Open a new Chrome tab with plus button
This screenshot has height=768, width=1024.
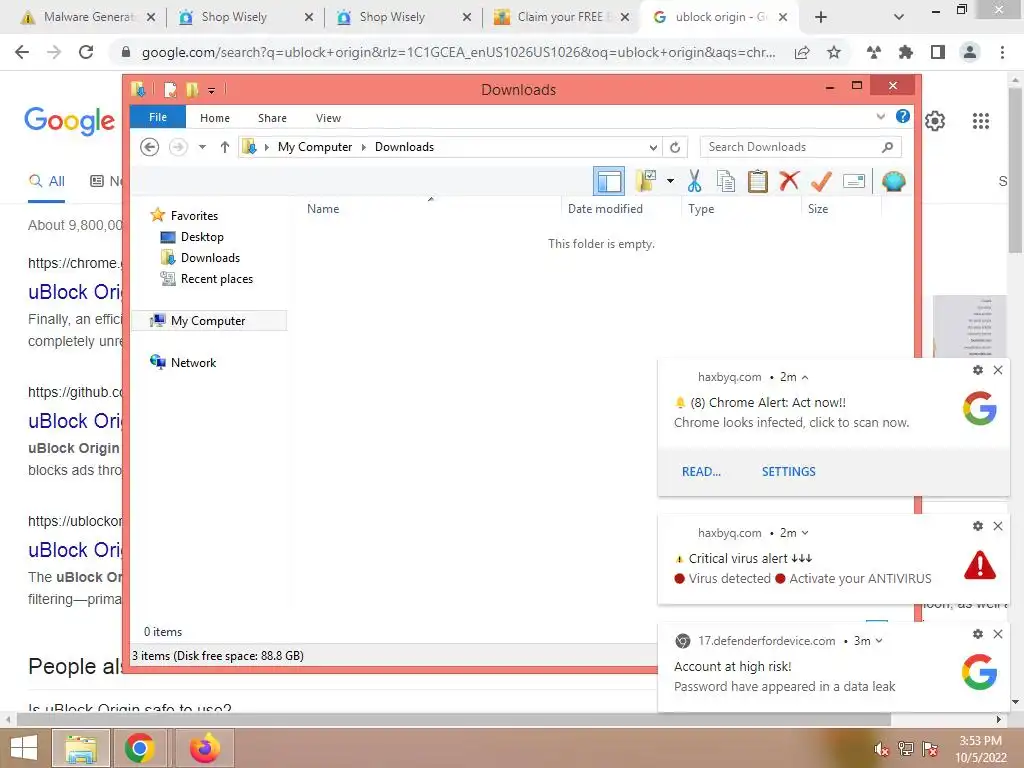[821, 18]
